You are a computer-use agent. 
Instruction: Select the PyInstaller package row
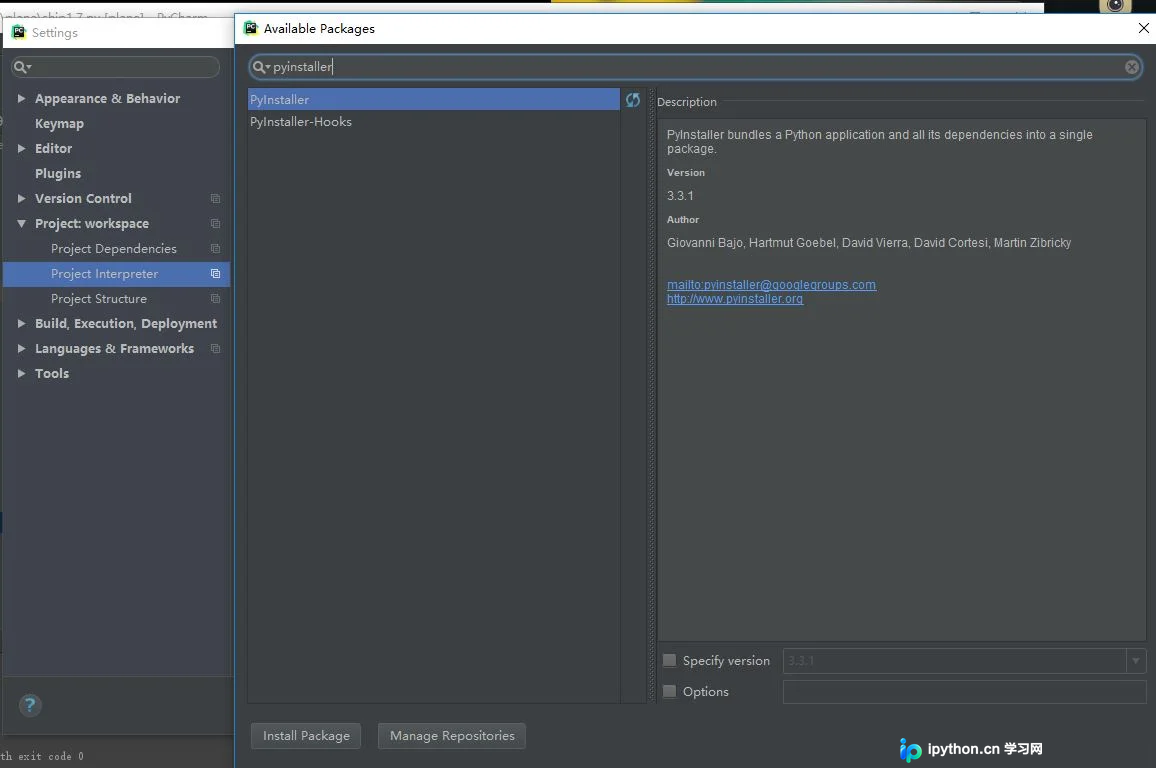coord(434,100)
